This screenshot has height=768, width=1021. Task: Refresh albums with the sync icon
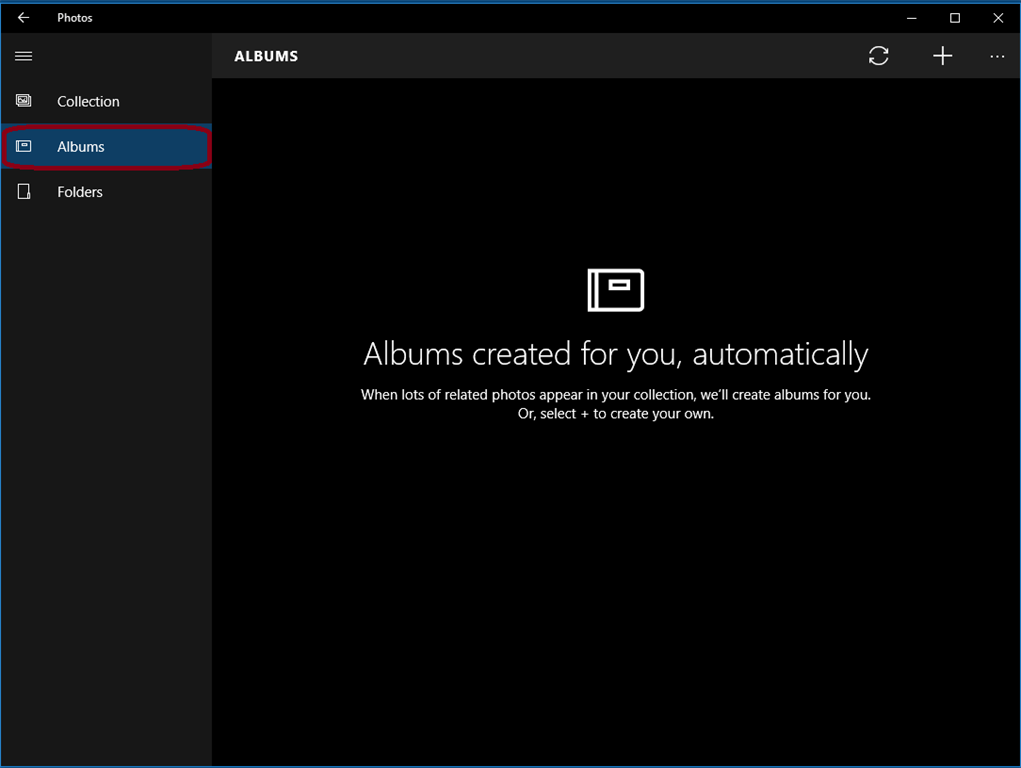coord(878,55)
